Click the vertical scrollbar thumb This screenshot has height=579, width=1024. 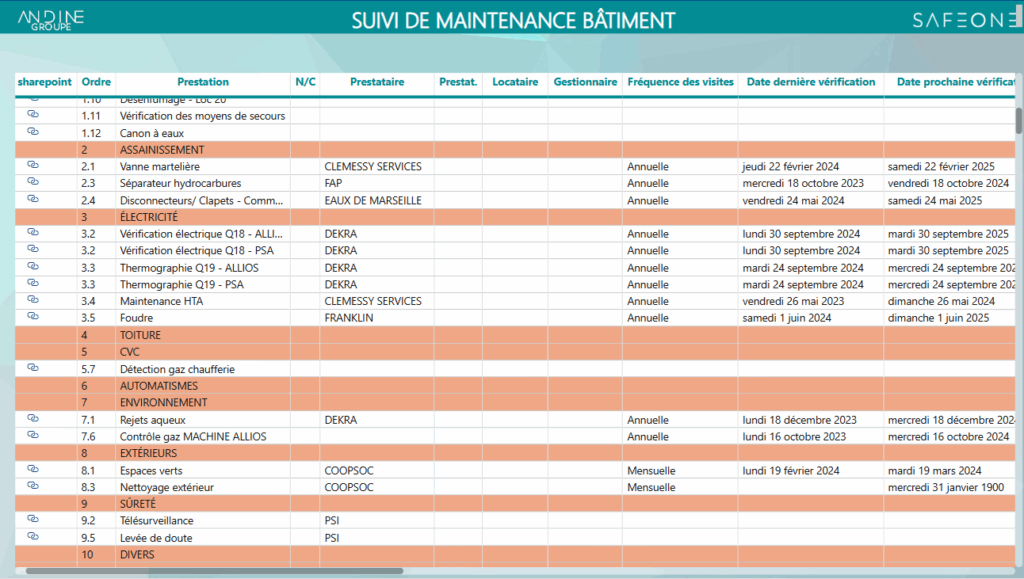pyautogui.click(x=1019, y=121)
